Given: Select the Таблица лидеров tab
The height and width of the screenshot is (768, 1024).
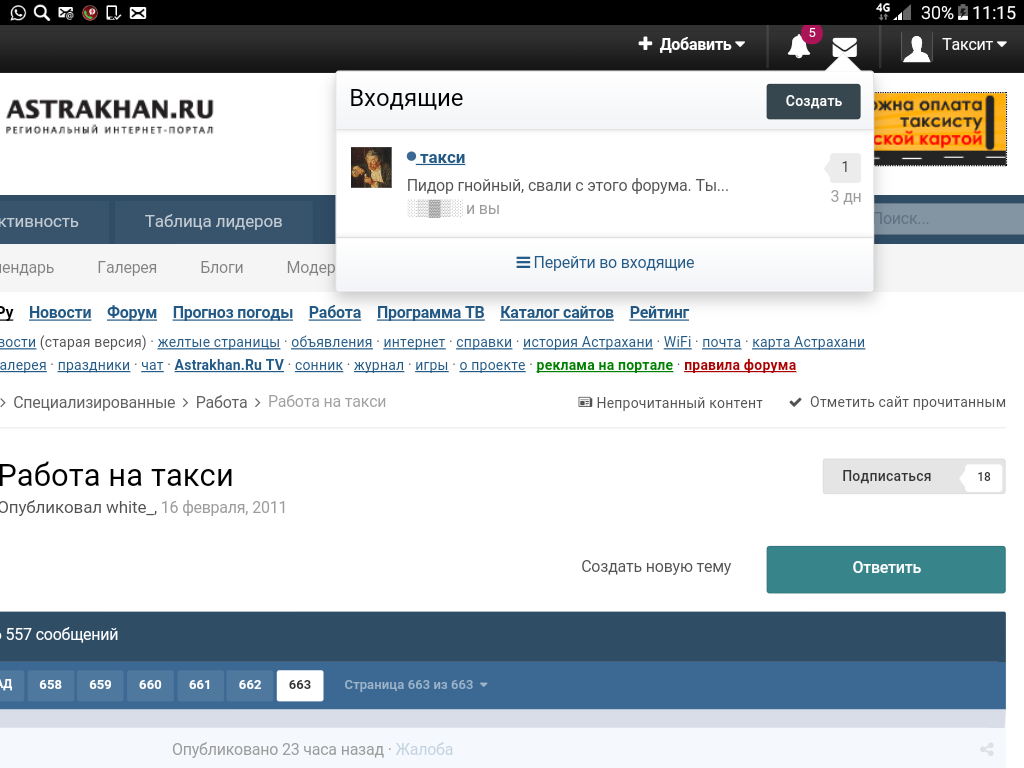Looking at the screenshot, I should coord(214,221).
